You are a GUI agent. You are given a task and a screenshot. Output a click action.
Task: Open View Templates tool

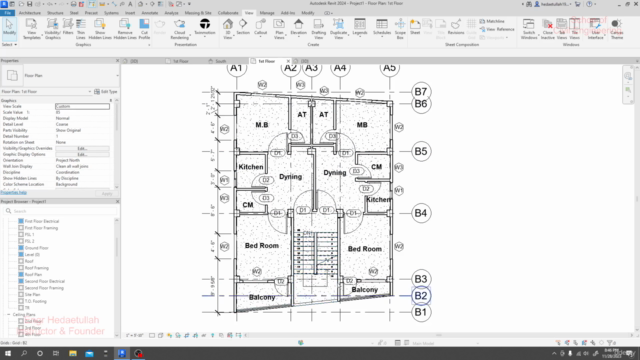coord(31,29)
